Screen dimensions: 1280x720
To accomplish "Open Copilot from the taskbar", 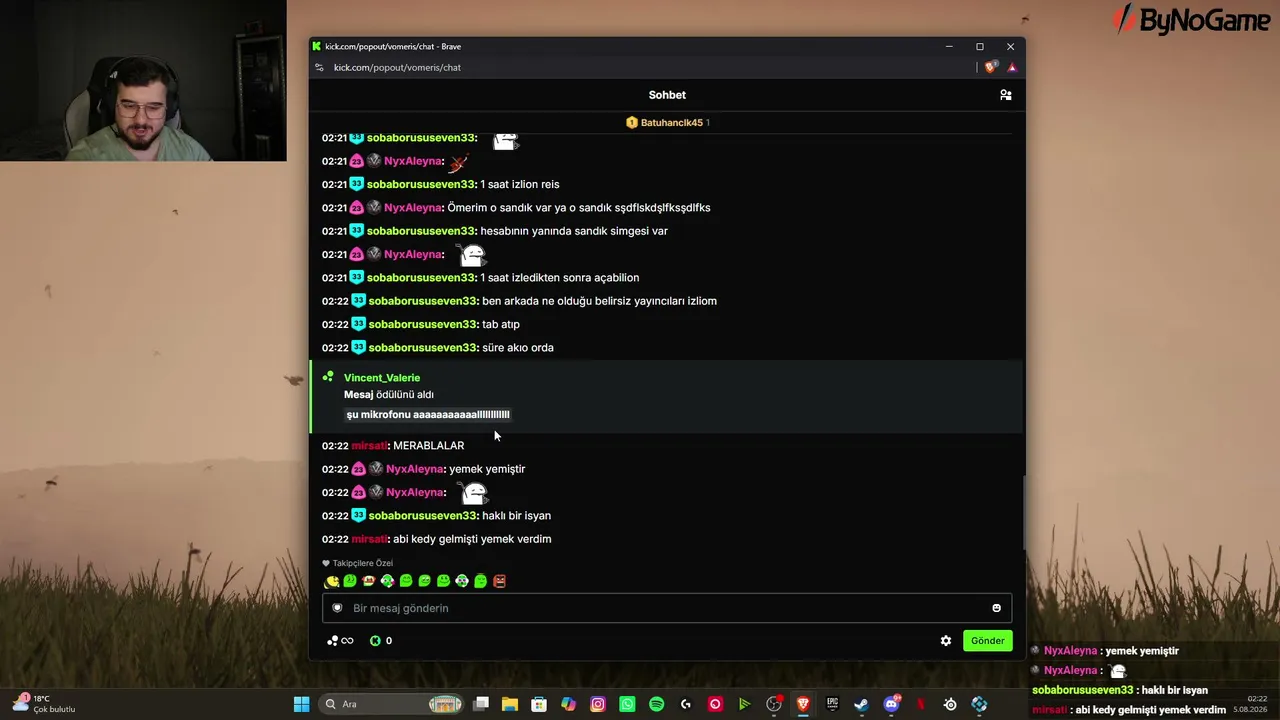I will 568,704.
